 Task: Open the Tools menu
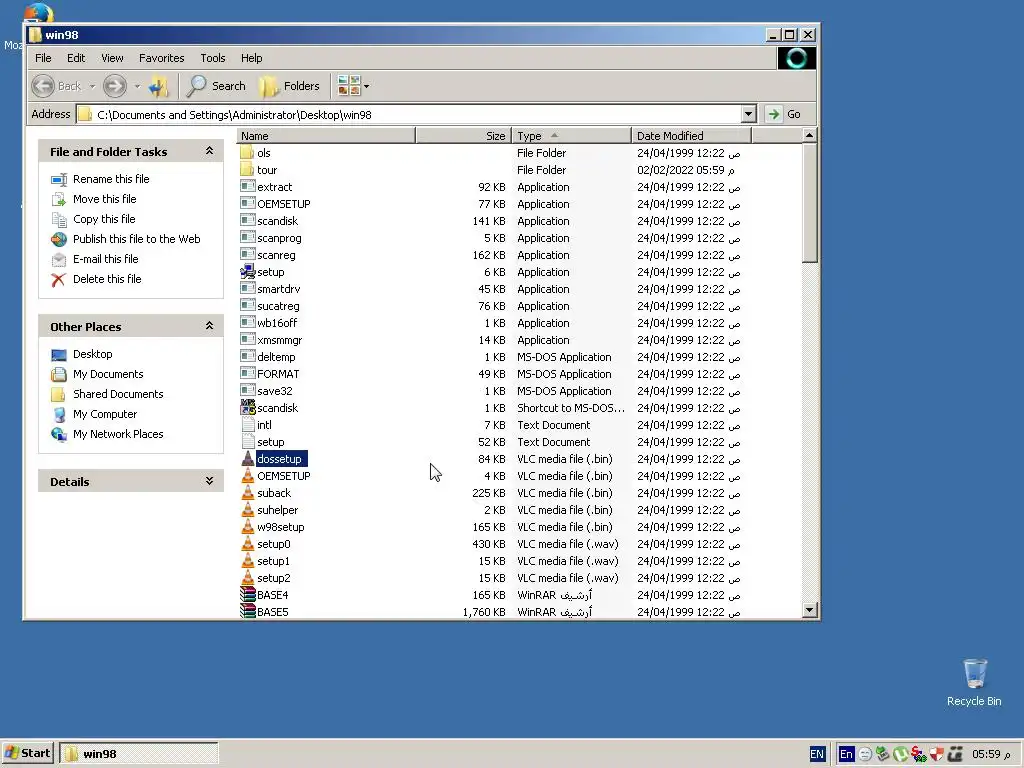tap(212, 58)
